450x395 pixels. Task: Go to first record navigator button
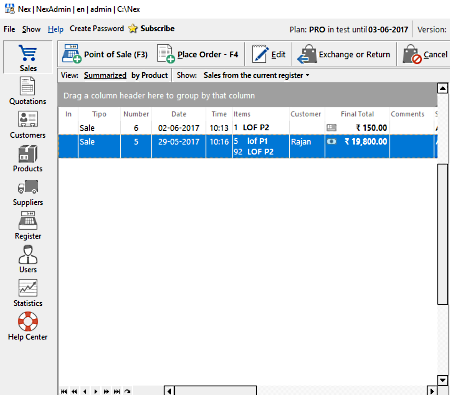click(x=64, y=391)
